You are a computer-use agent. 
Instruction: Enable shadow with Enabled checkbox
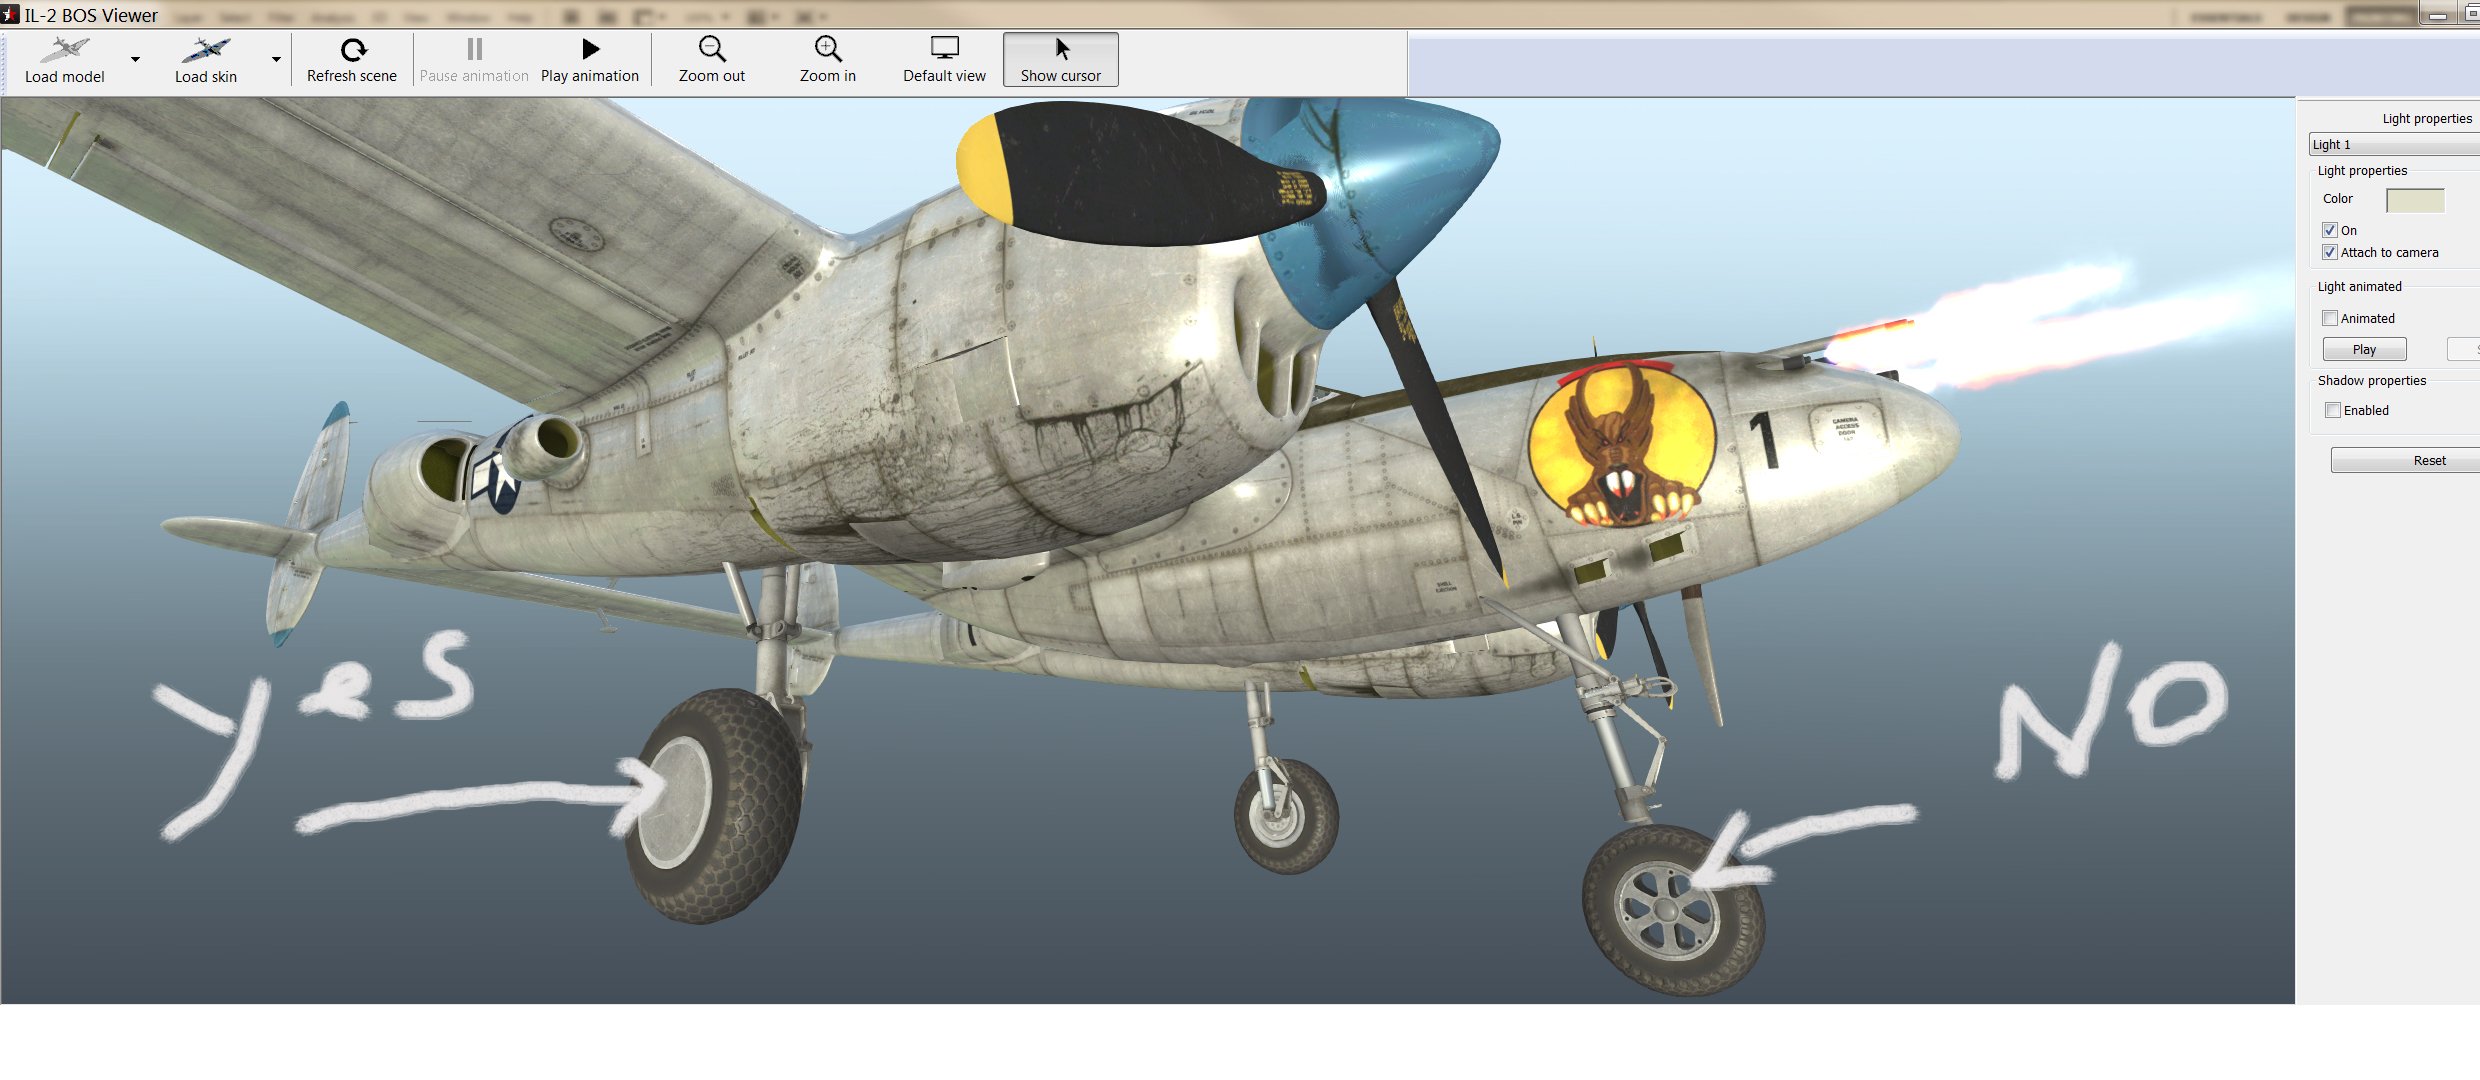[x=2333, y=410]
